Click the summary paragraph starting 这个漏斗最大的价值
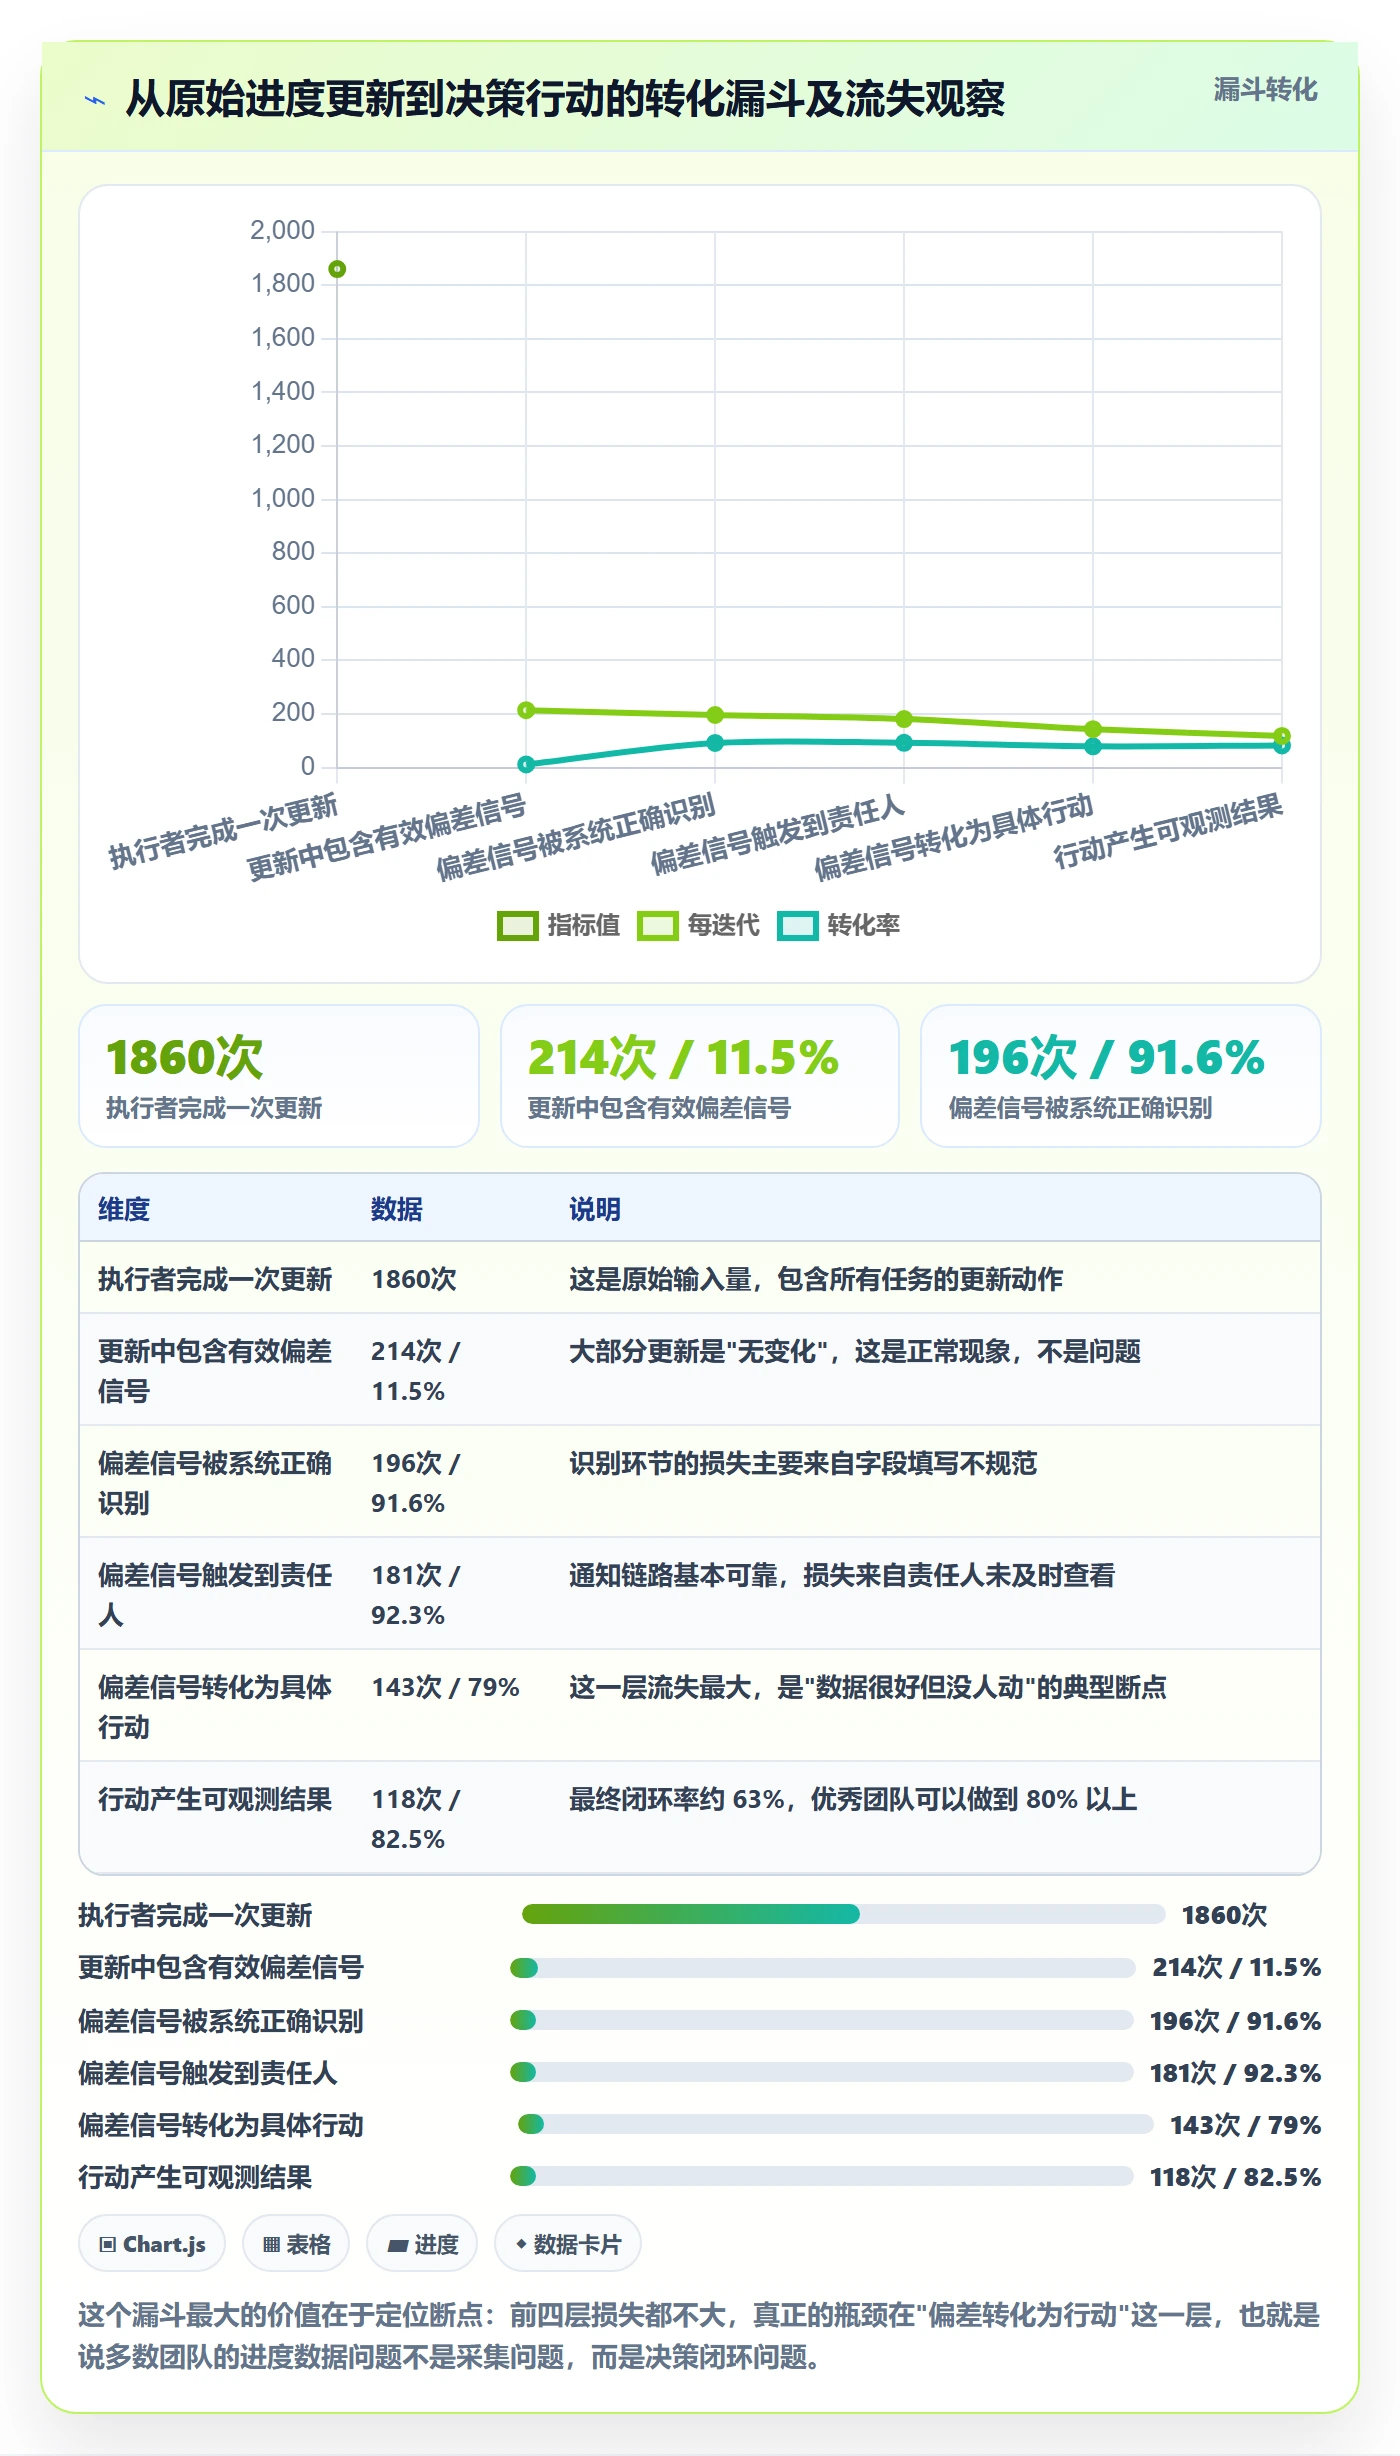The width and height of the screenshot is (1400, 2456). coord(699,2335)
